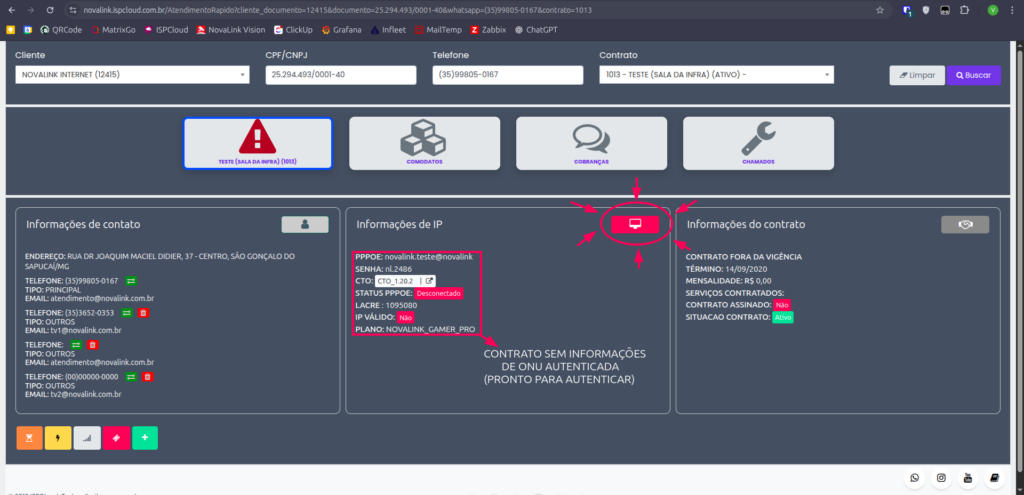Open WhatsApp via the footer icon
The width and height of the screenshot is (1024, 495).
[914, 478]
